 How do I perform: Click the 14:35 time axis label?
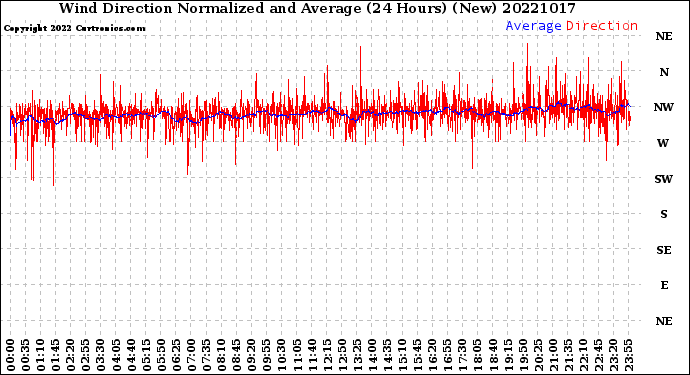(x=387, y=355)
